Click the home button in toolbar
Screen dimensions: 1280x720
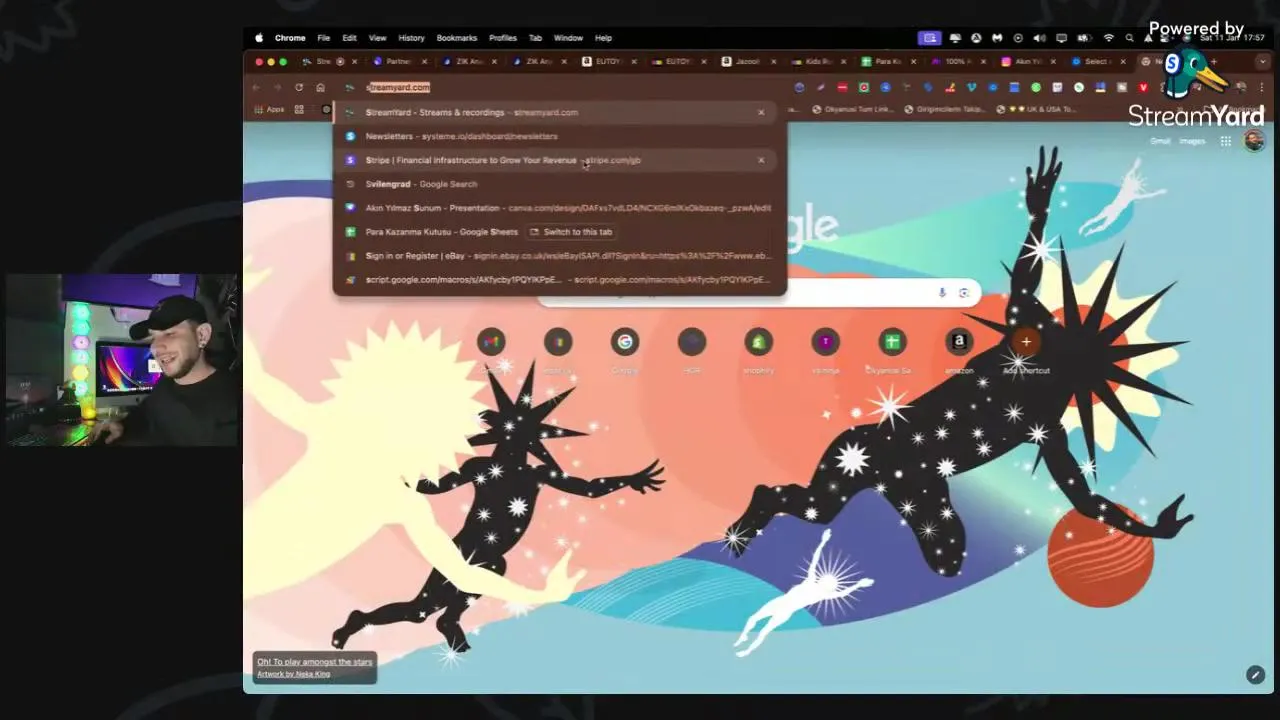point(320,87)
